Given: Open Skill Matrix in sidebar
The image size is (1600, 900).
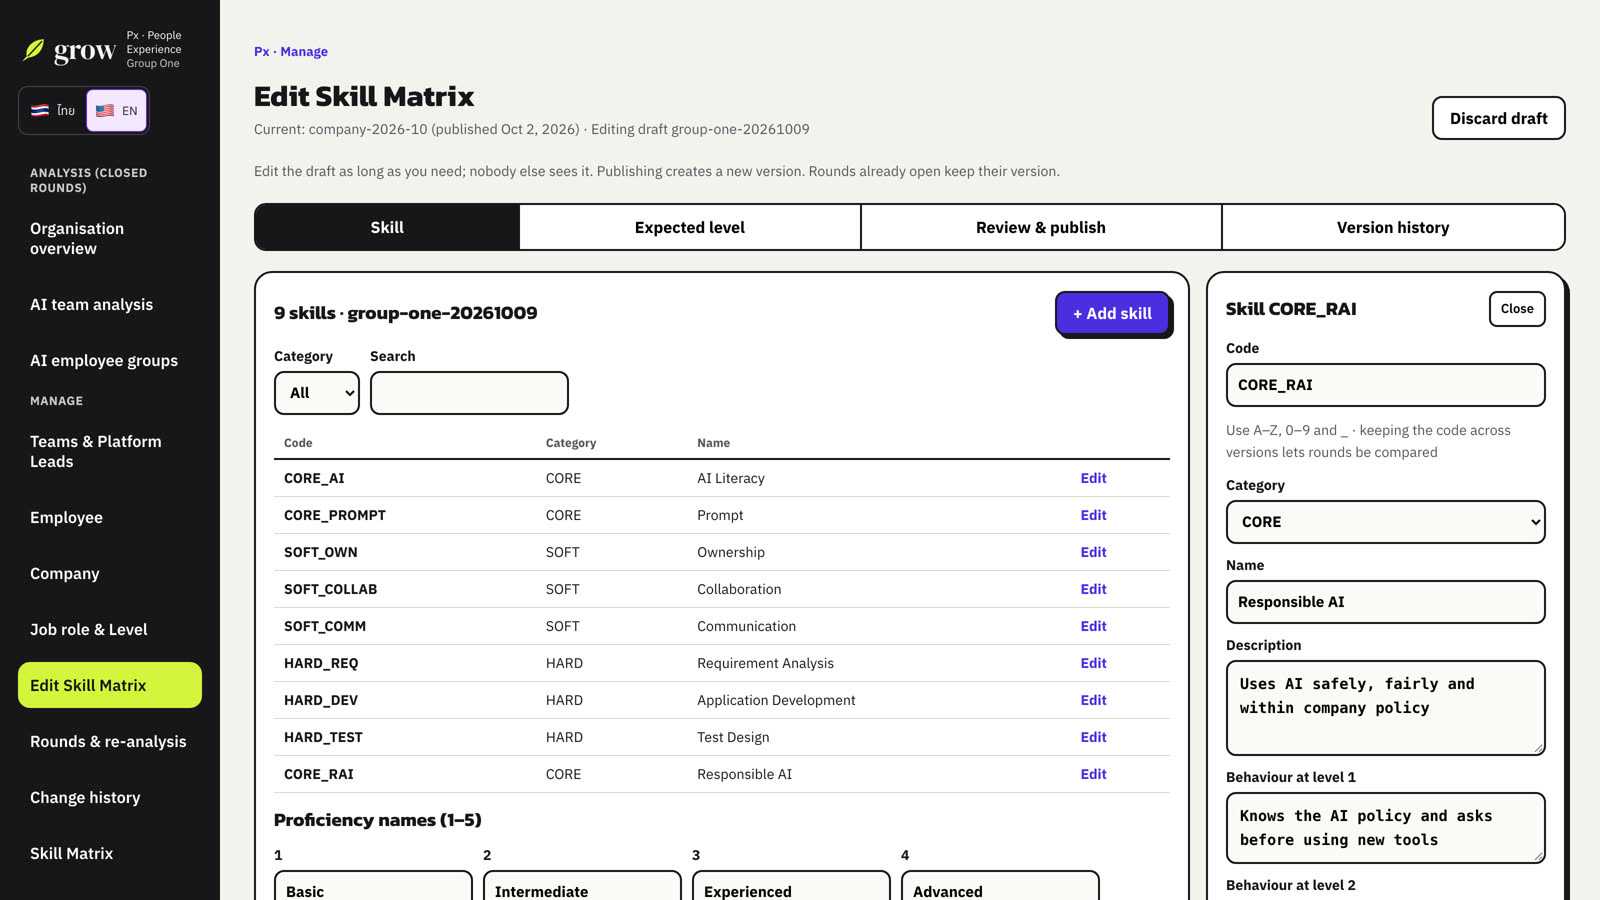Looking at the screenshot, I should click(x=110, y=853).
